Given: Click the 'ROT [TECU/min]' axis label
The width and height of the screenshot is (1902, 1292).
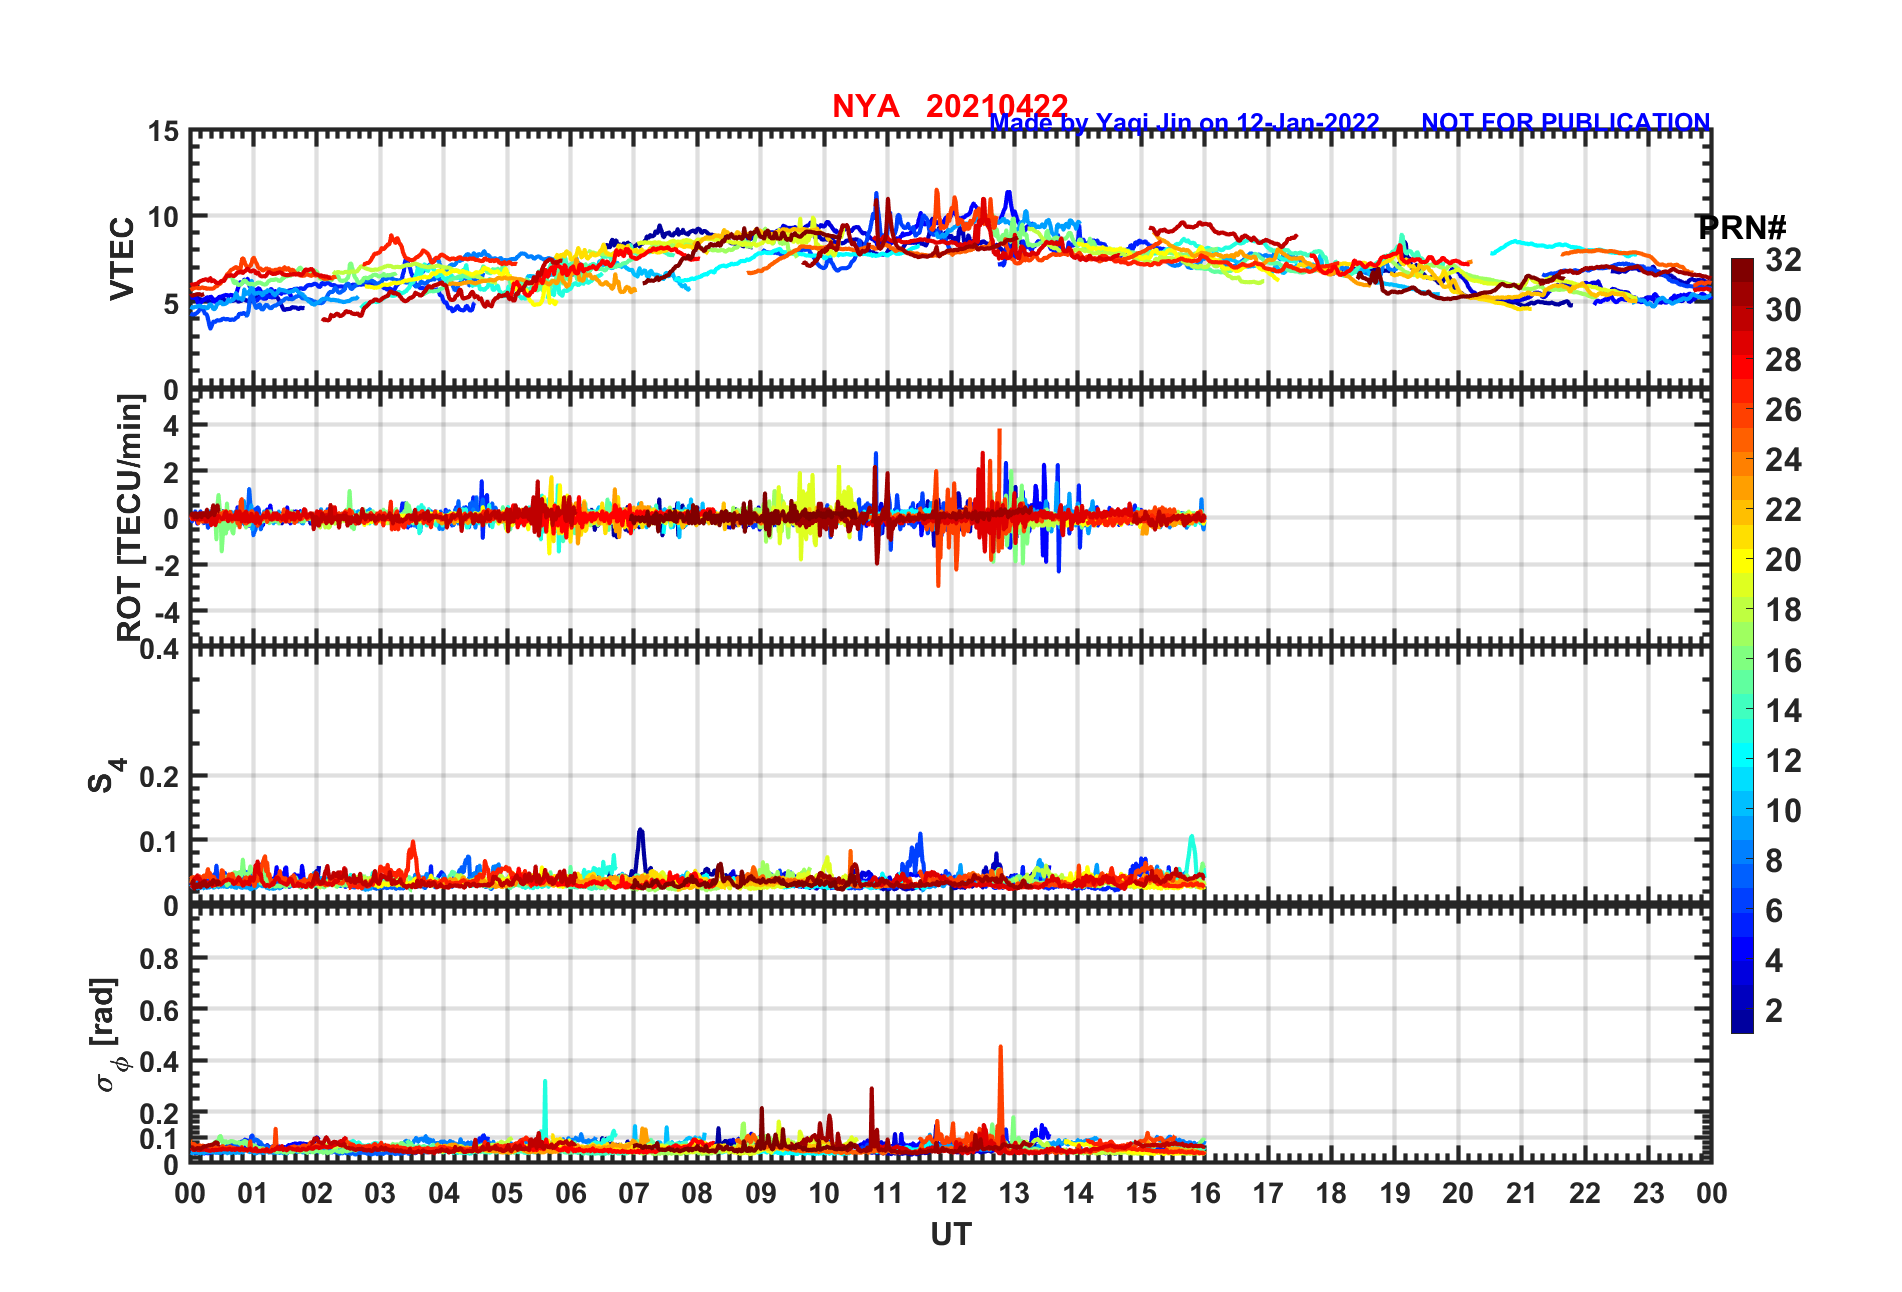Looking at the screenshot, I should point(130,517).
